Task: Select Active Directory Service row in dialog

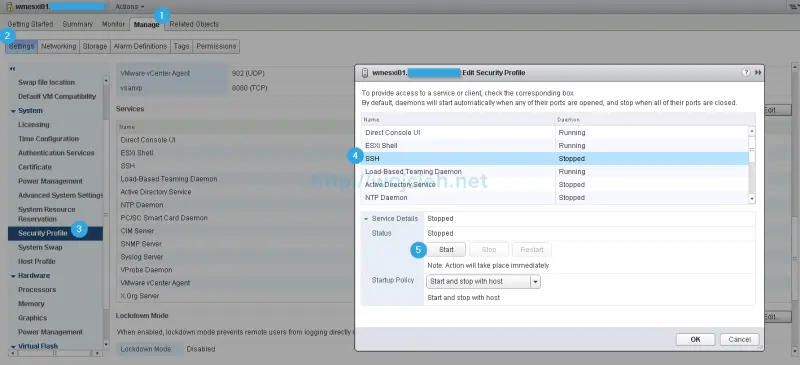Action: tap(555, 184)
